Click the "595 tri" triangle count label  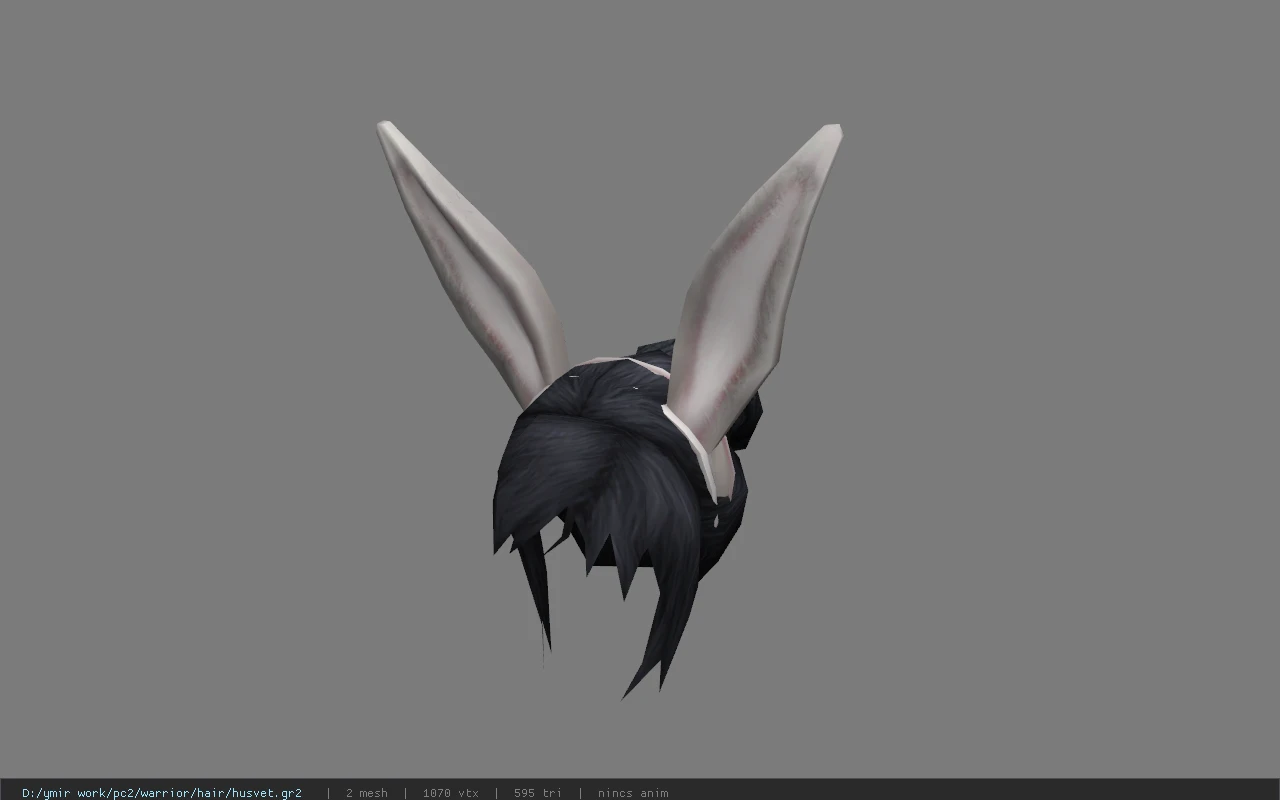click(537, 793)
